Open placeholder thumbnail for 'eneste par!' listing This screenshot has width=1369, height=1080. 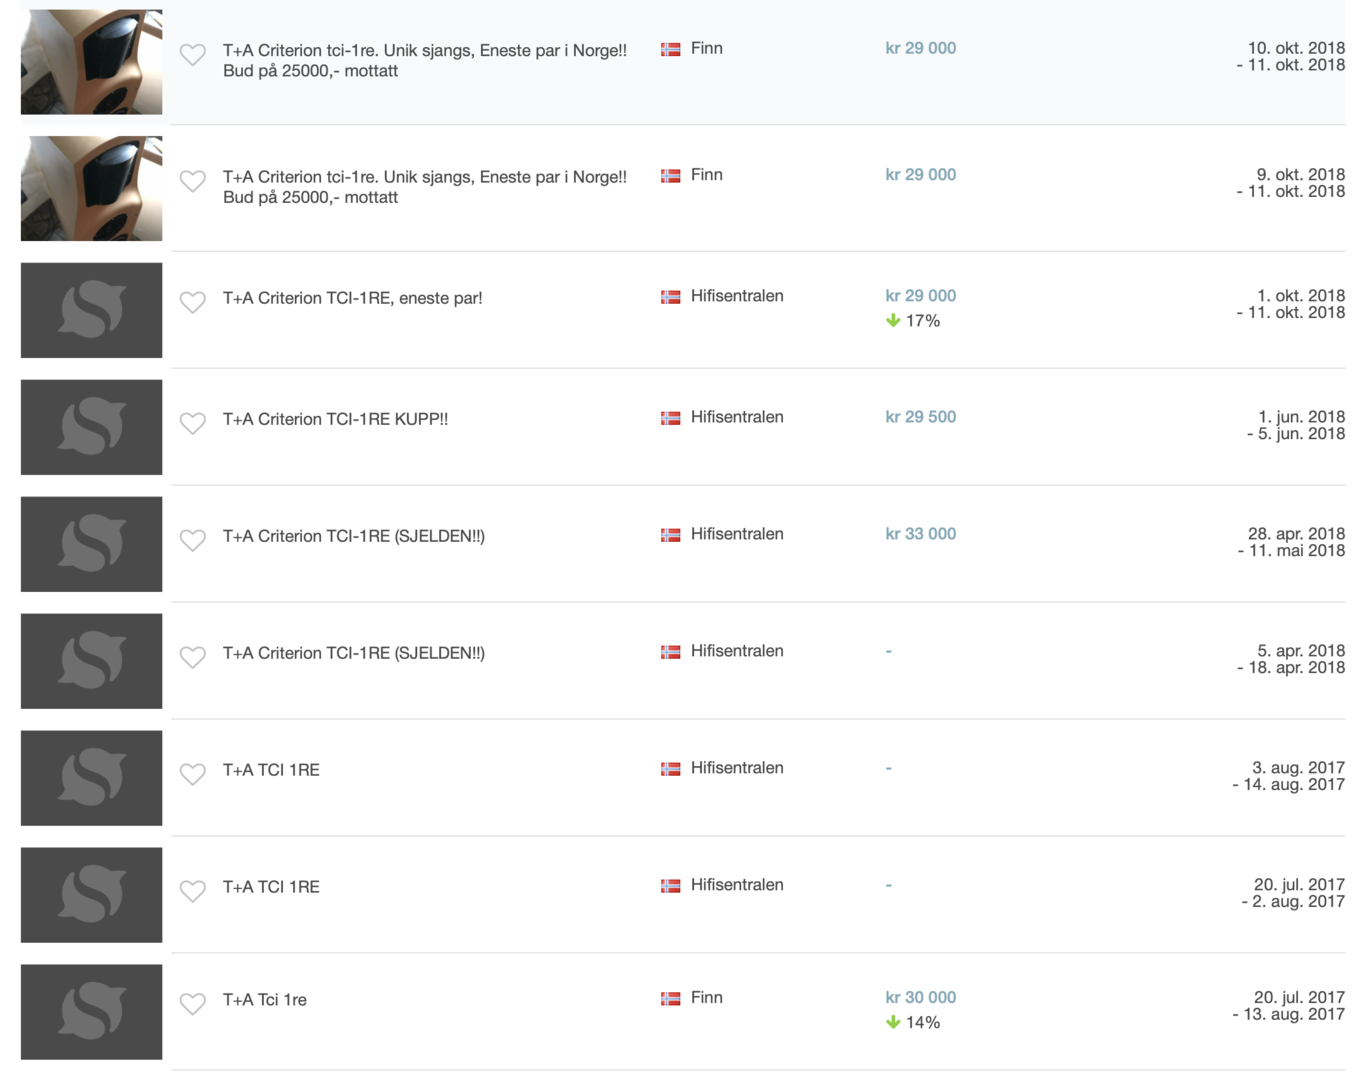(91, 310)
